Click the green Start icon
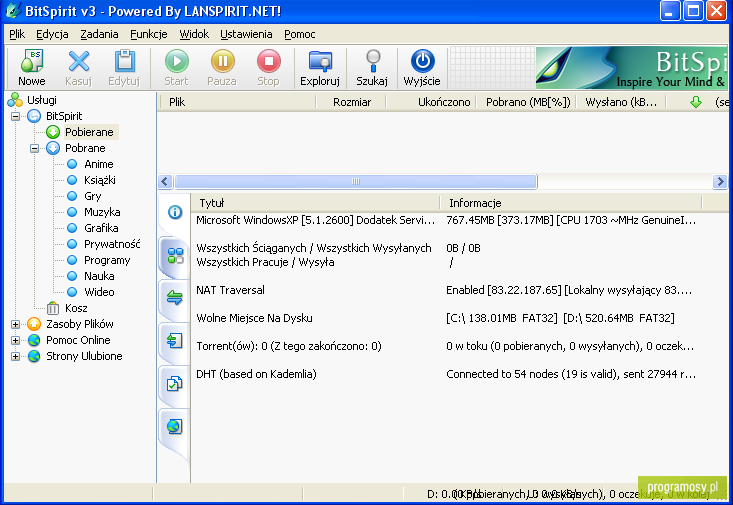 point(176,61)
